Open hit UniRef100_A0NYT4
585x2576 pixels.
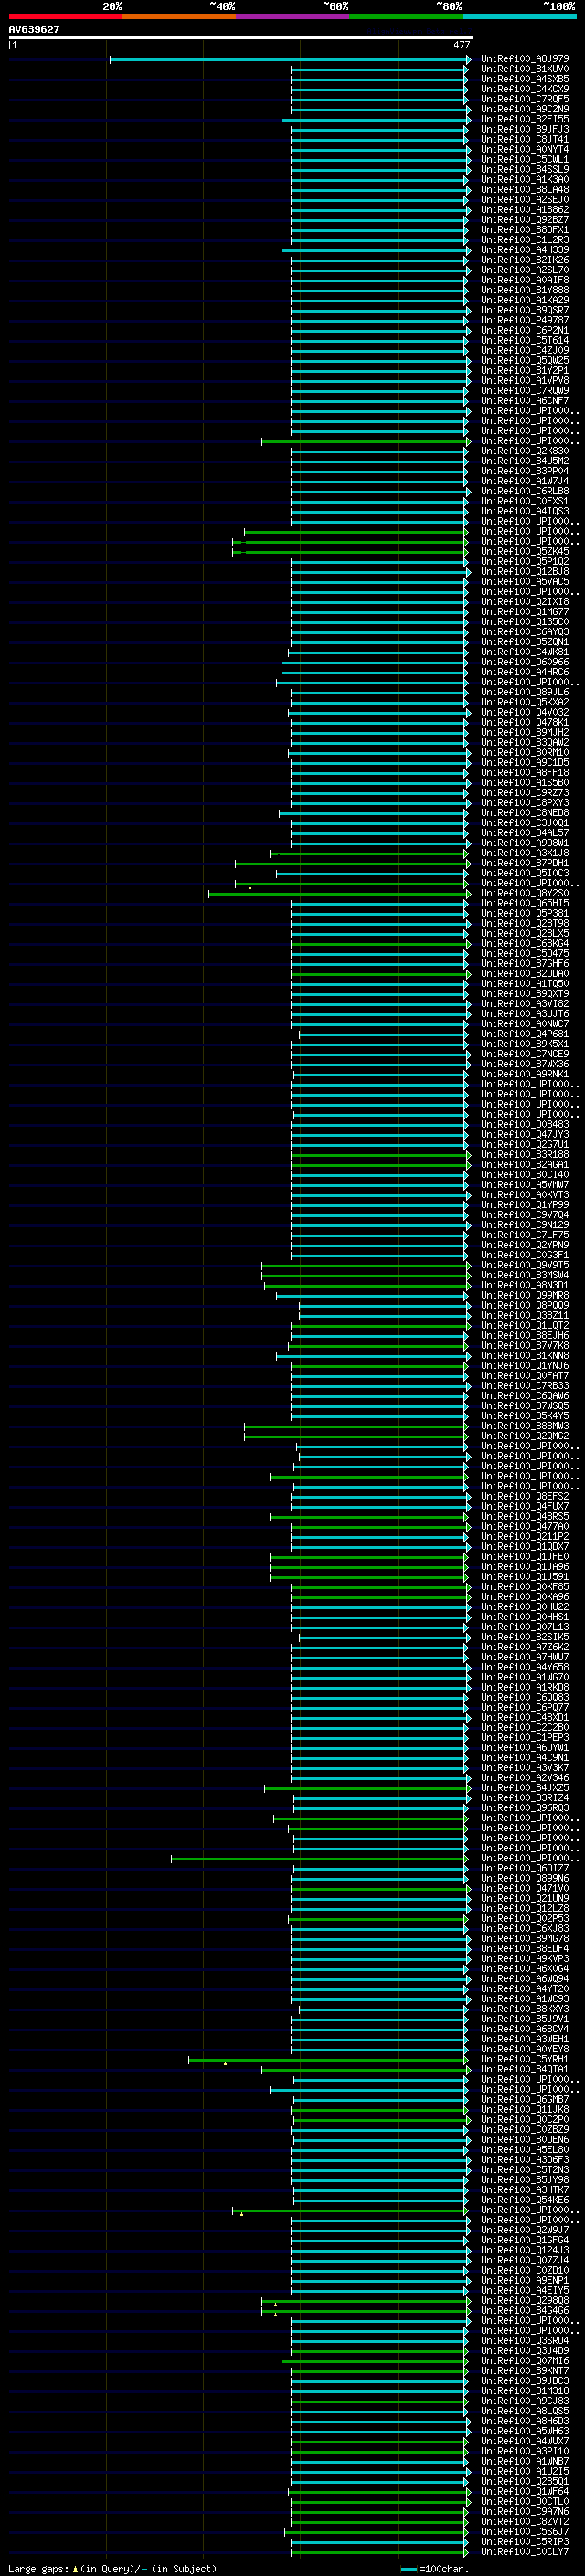pyautogui.click(x=525, y=149)
